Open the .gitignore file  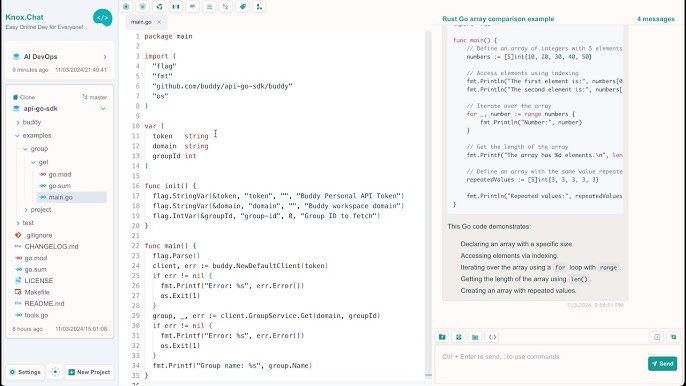34,235
